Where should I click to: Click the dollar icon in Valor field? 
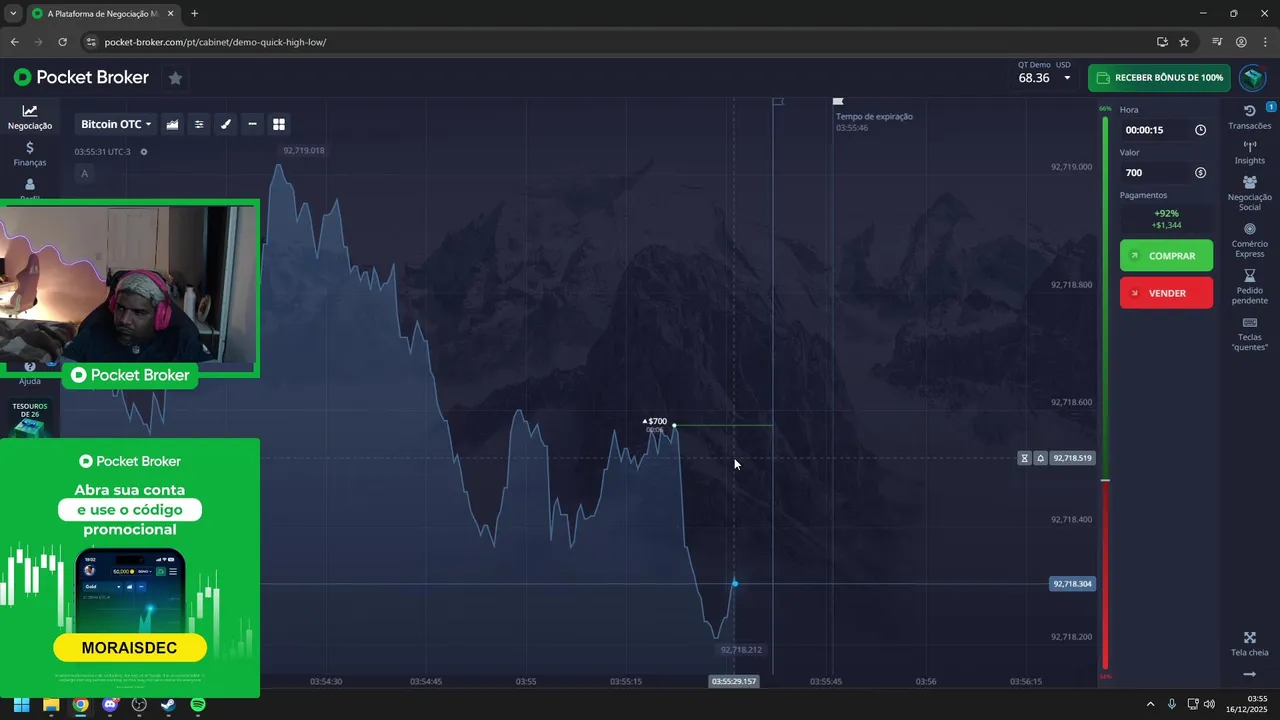tap(1200, 173)
